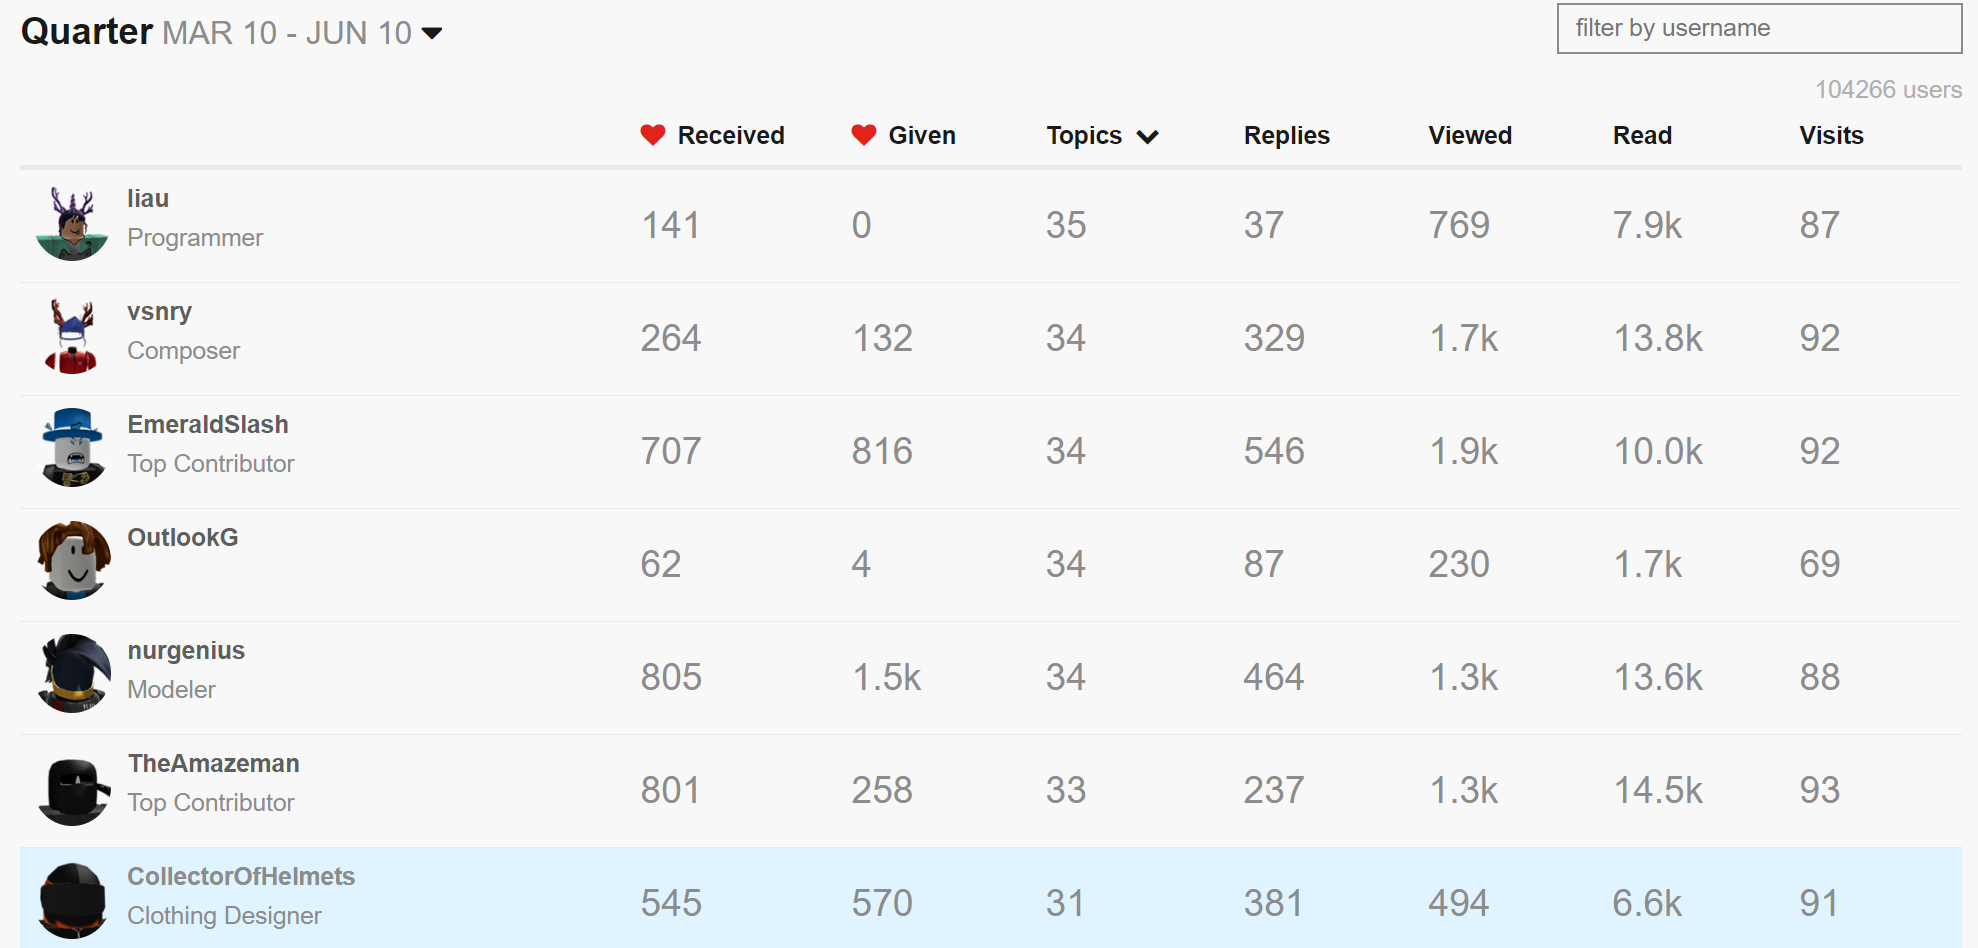Screen dimensions: 1978x948
Task: Sort table by Replies column
Action: 1286,135
